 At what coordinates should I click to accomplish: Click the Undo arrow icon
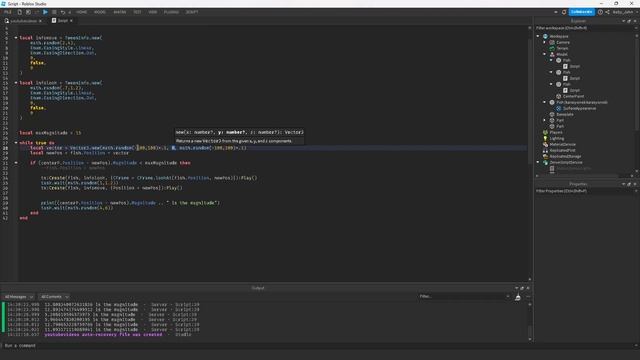click(x=63, y=12)
